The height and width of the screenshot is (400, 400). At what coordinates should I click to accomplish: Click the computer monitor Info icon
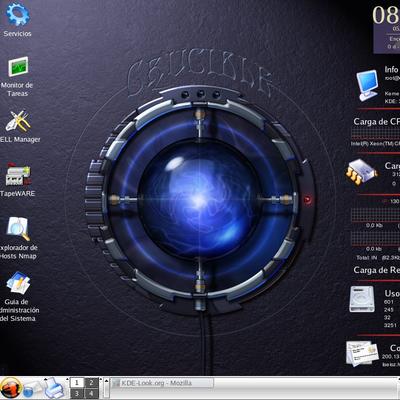pos(368,85)
